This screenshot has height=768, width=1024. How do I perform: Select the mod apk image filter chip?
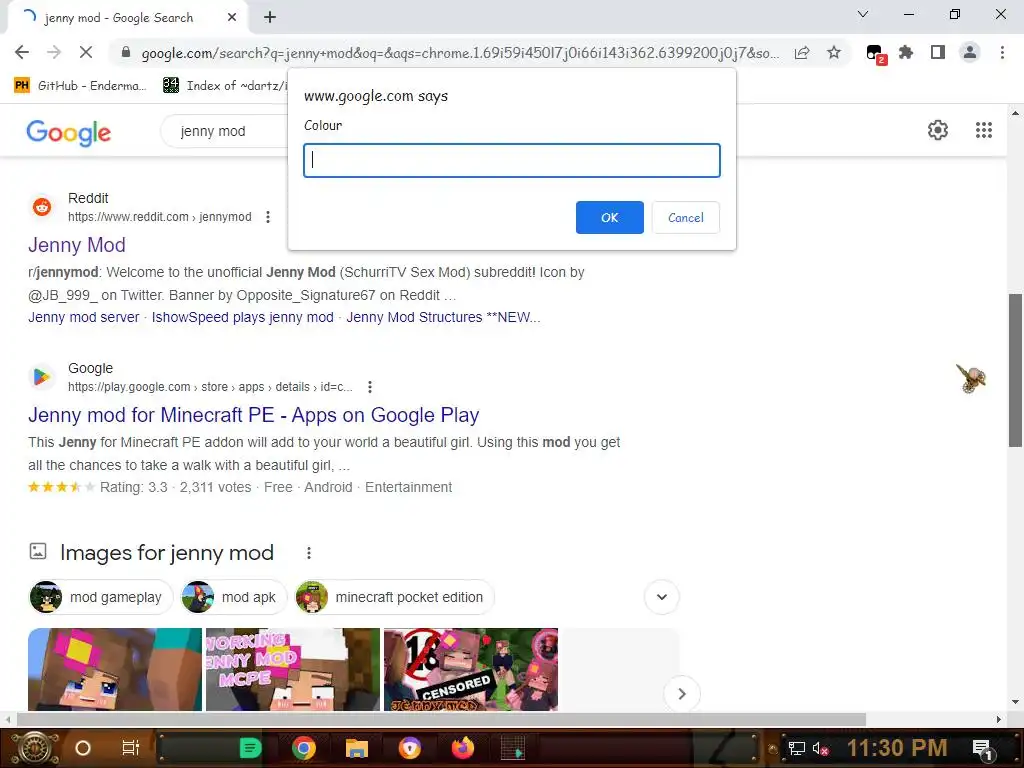(x=234, y=597)
